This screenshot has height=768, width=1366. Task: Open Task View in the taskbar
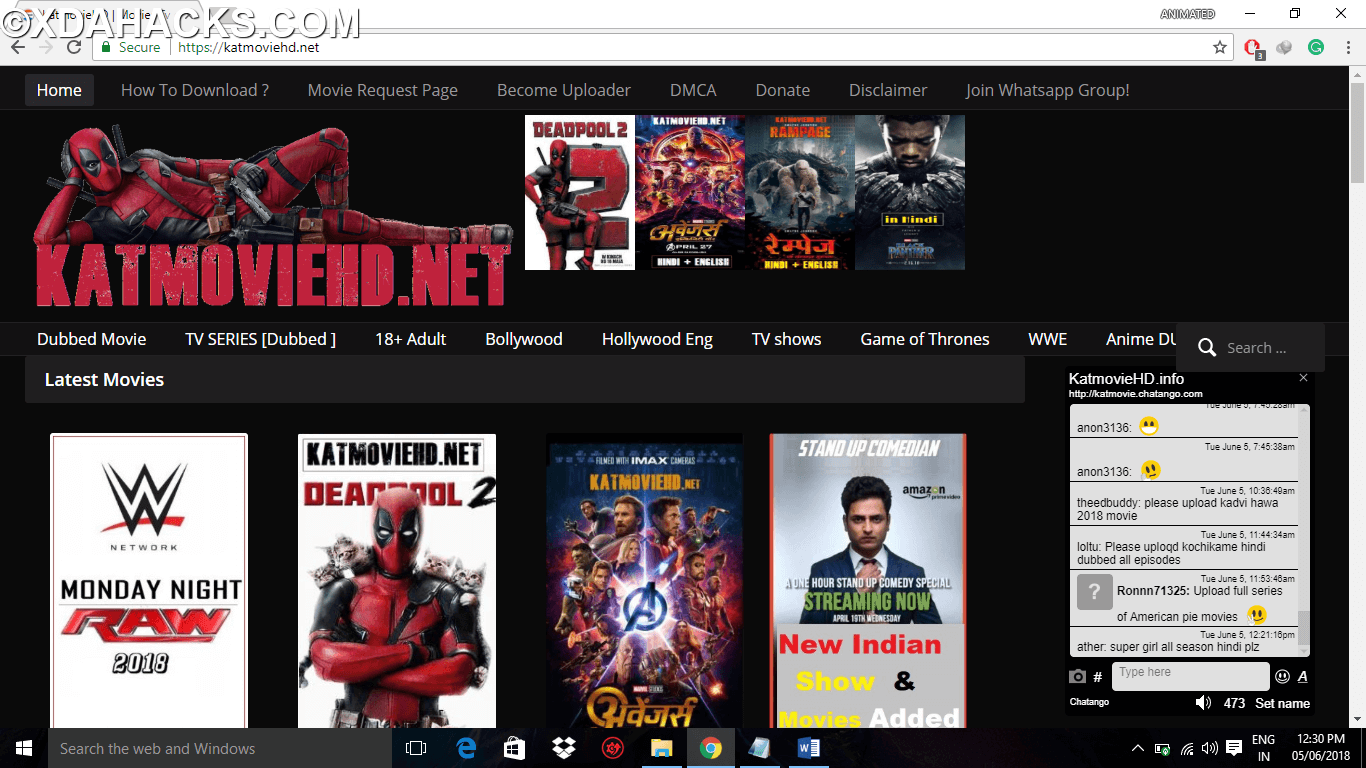(x=416, y=748)
